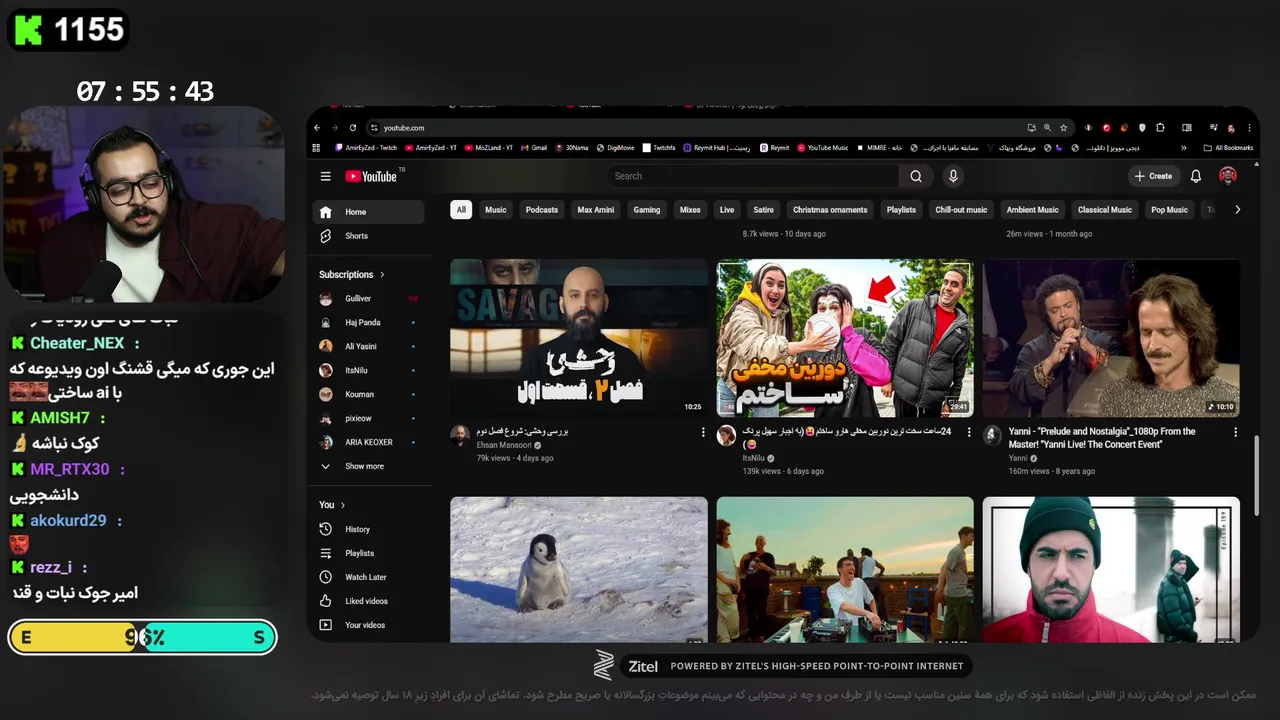
Task: Open ARIA KEOXER channel in subscriptions
Action: (368, 442)
